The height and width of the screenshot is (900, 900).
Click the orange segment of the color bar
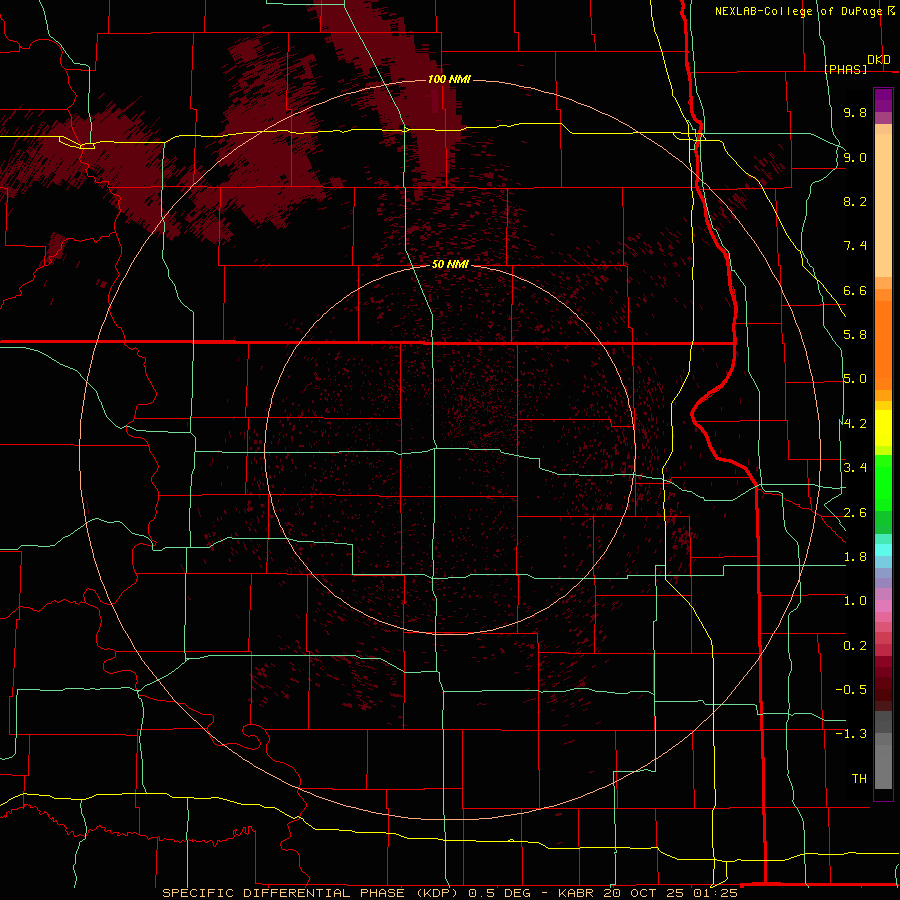[x=883, y=345]
